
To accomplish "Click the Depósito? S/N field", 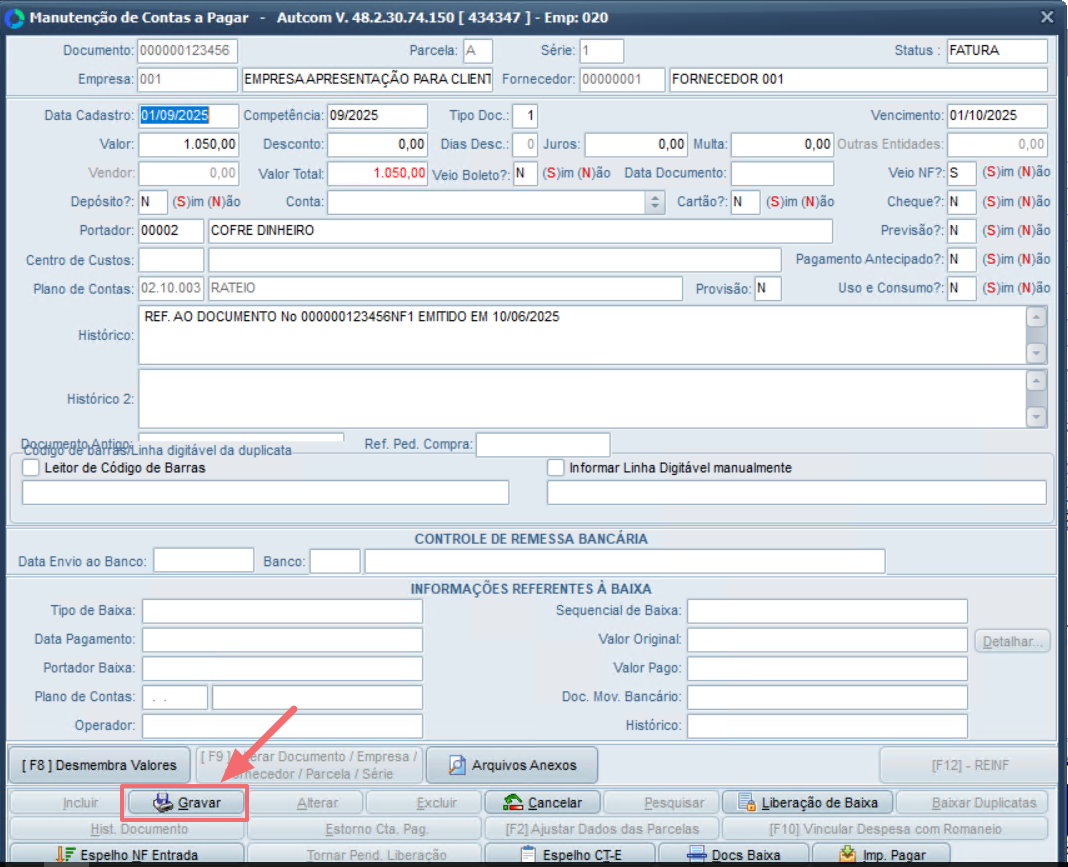I will (153, 202).
